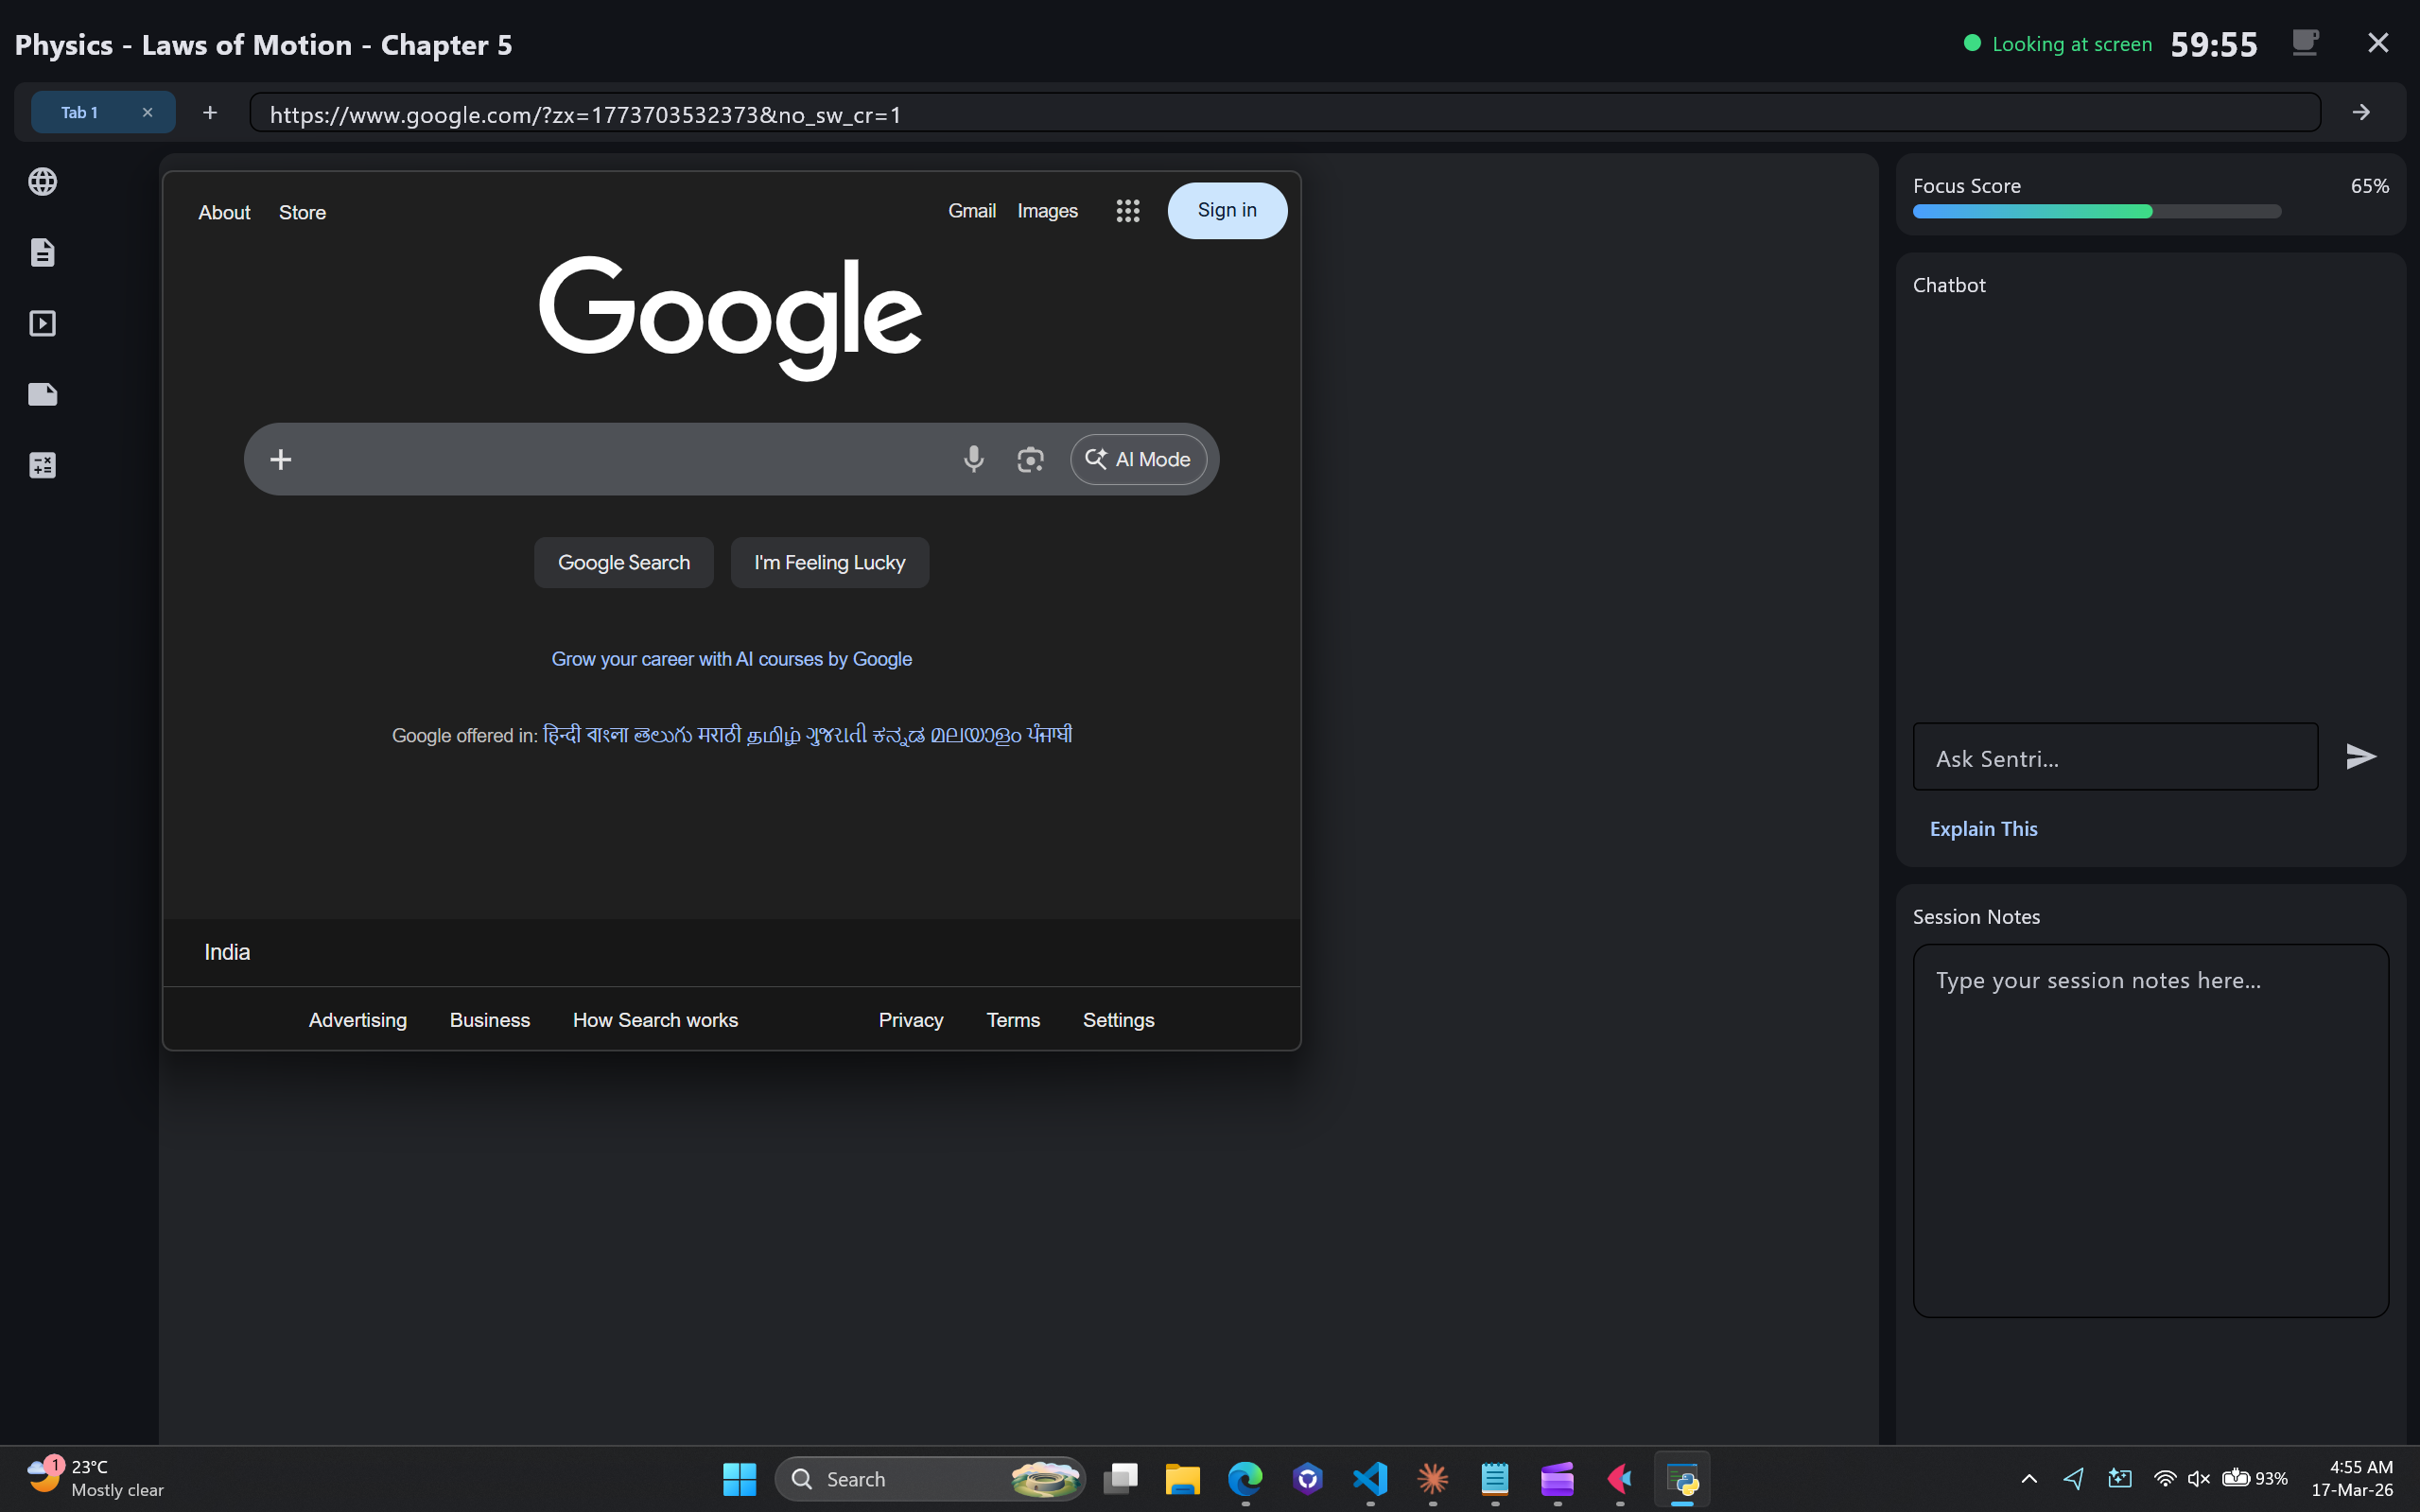Mute toggle via taskbar volume icon

pos(2197,1478)
